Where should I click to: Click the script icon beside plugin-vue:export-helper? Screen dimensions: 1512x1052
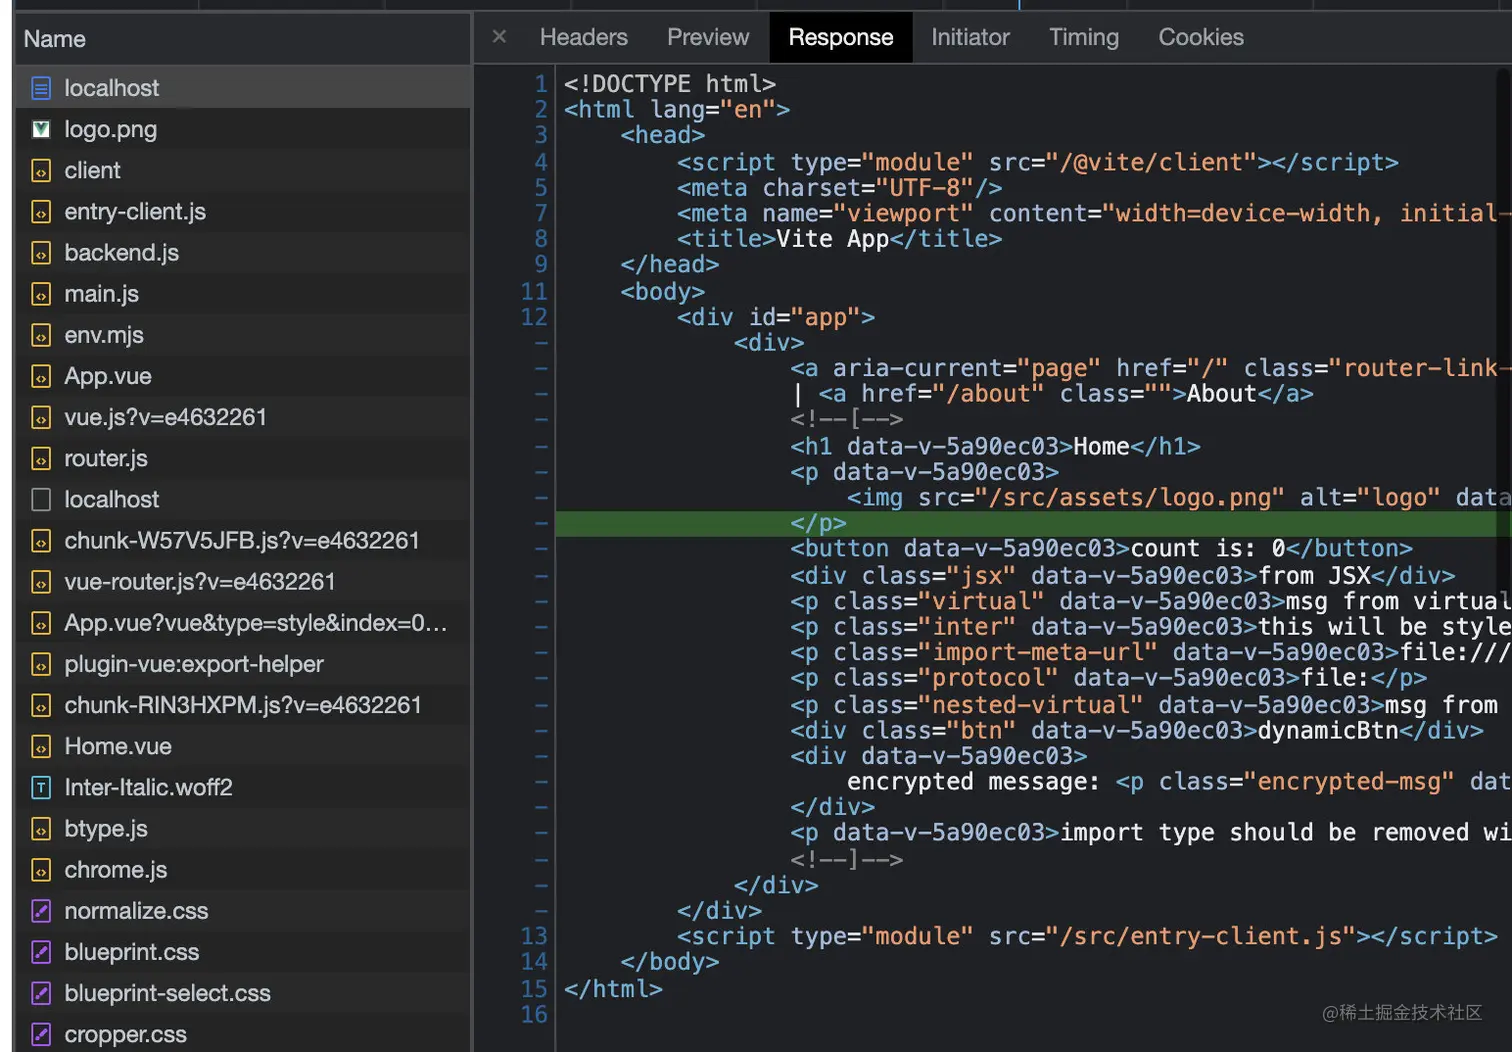pos(41,664)
